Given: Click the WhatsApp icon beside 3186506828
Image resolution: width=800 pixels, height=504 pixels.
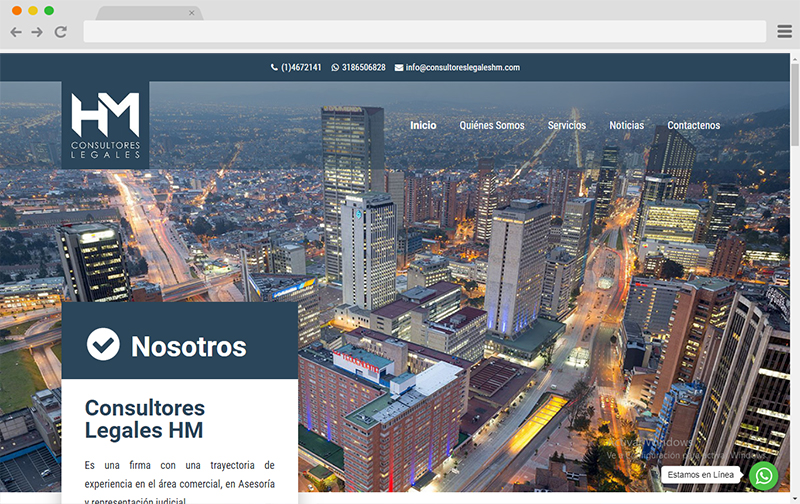Looking at the screenshot, I should point(335,67).
